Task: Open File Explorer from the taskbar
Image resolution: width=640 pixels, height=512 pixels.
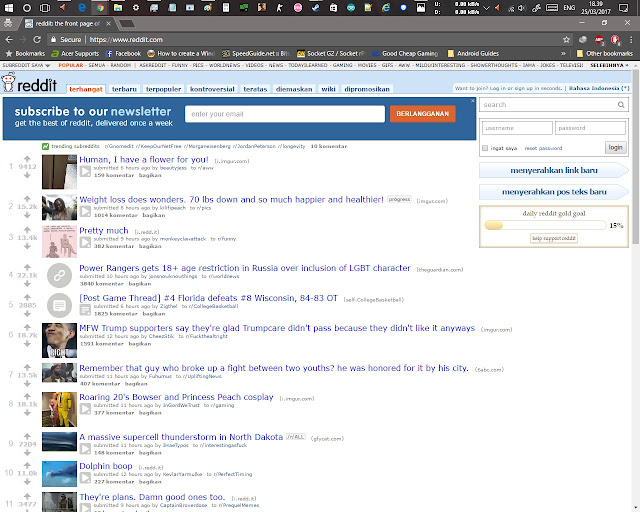Action: click(x=118, y=8)
